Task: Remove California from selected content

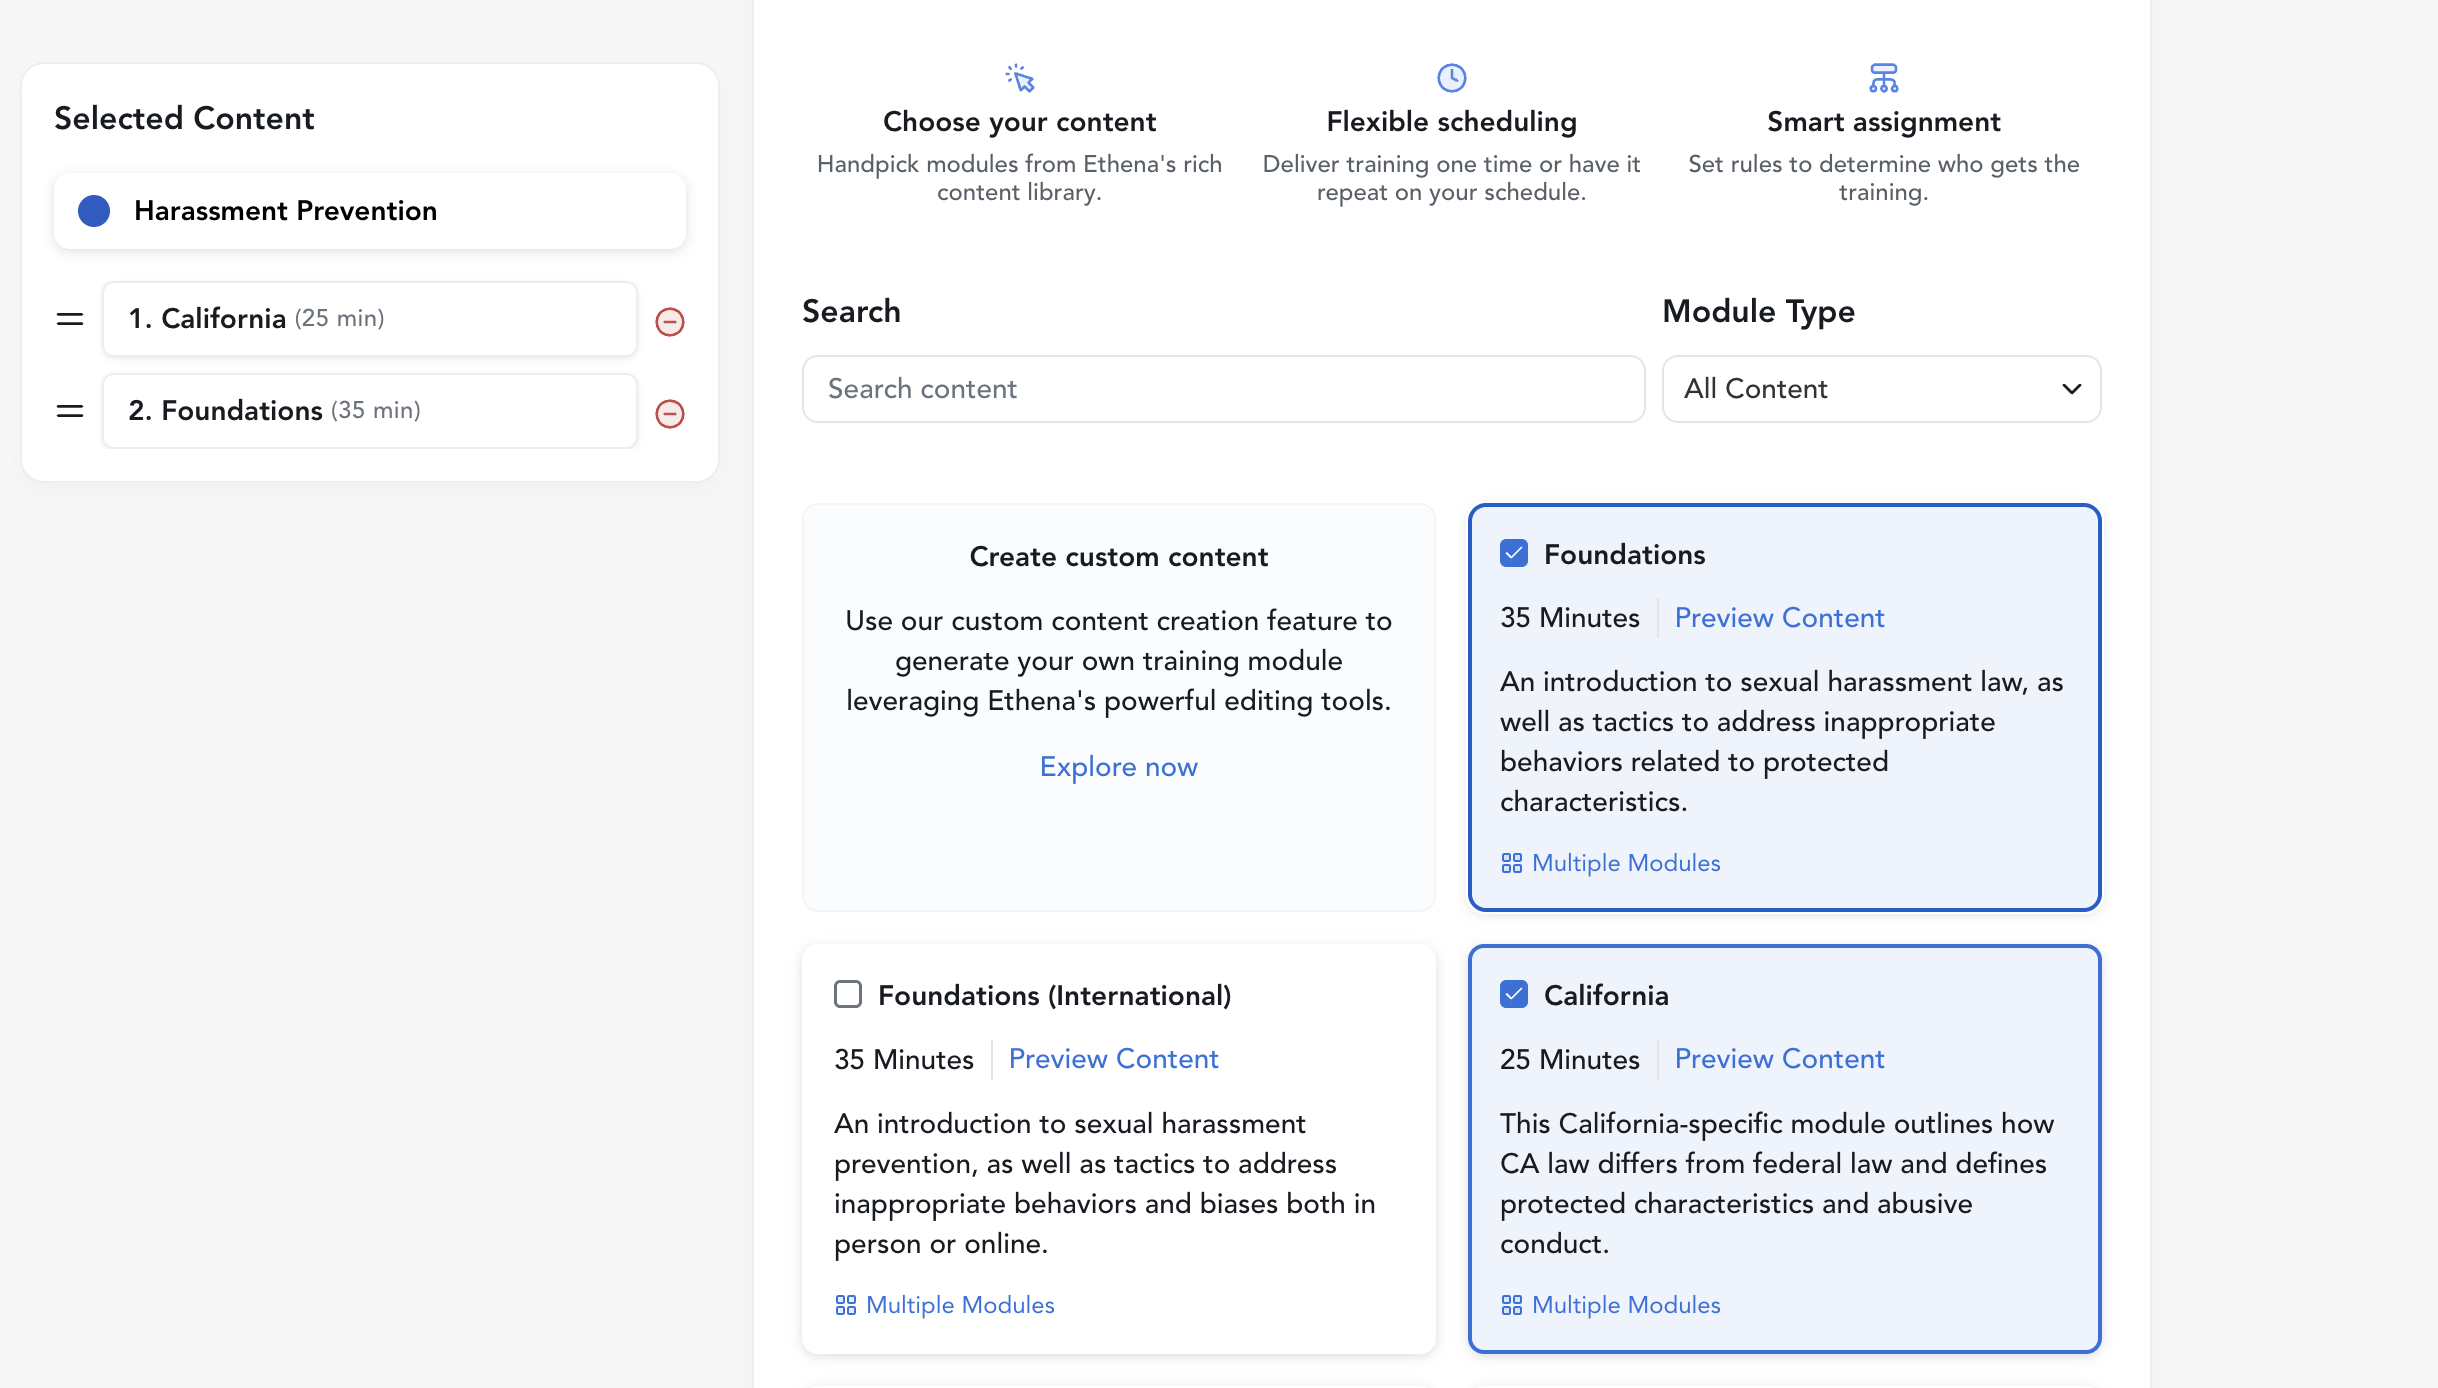Action: click(x=669, y=321)
